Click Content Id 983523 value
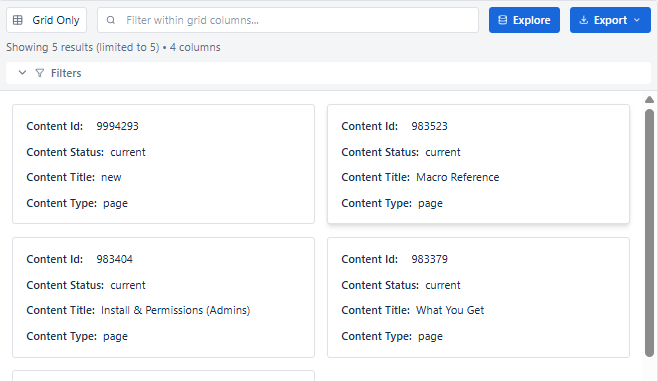 (429, 126)
